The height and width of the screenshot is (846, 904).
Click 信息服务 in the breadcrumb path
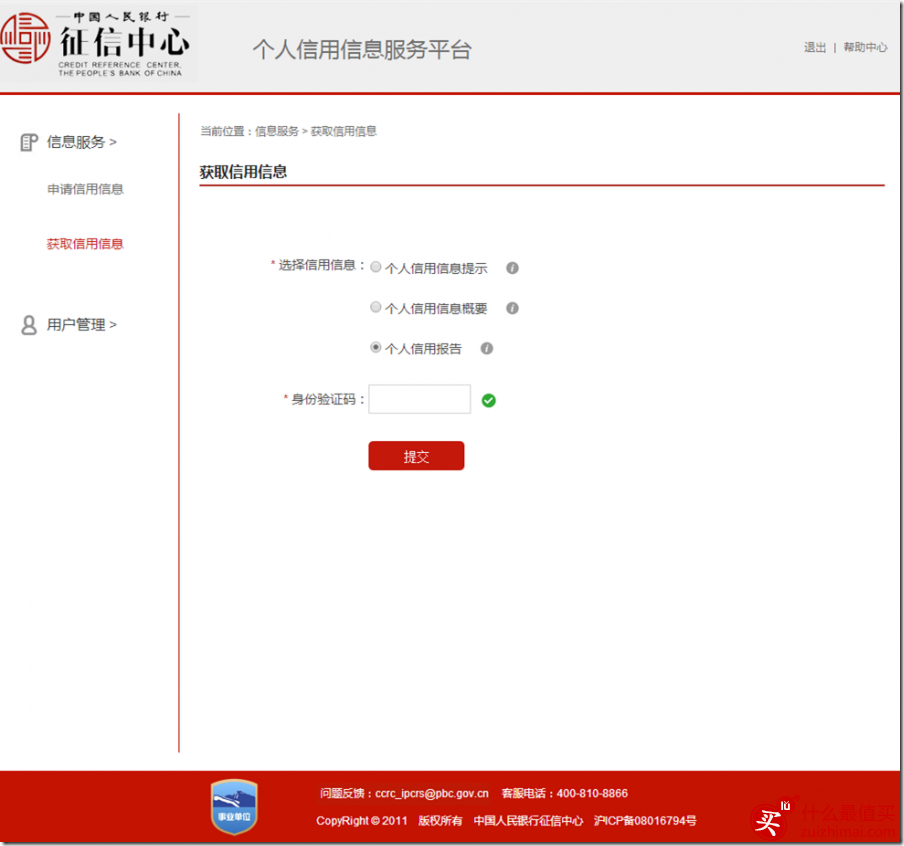277,131
